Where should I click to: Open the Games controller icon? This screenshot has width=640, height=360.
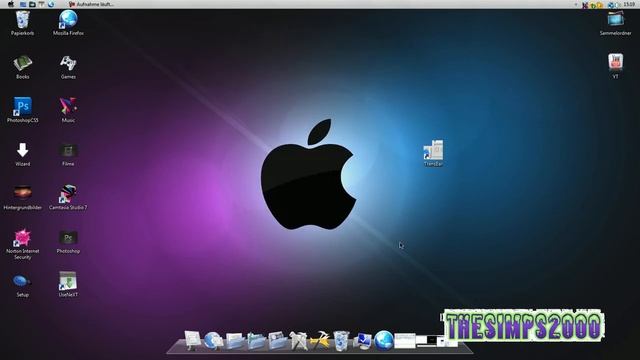(x=68, y=63)
